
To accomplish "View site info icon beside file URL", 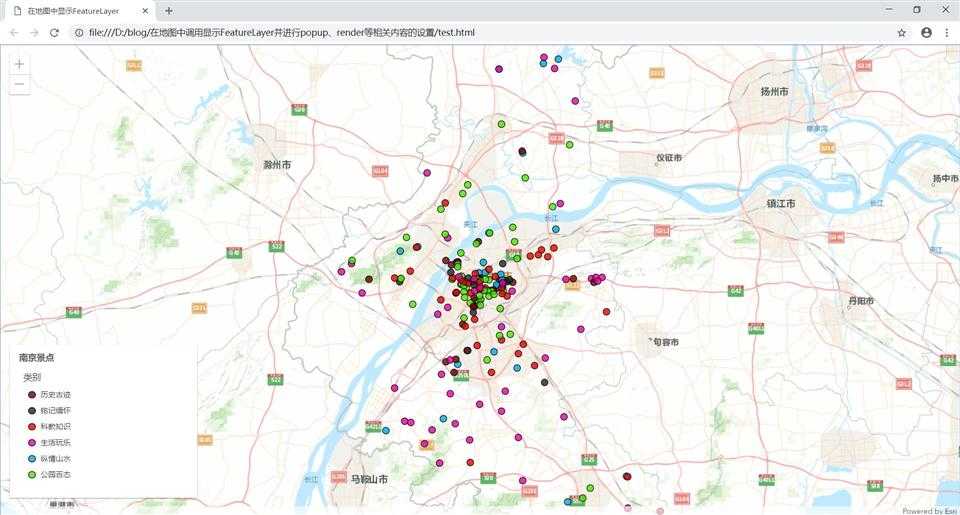I will click(79, 32).
